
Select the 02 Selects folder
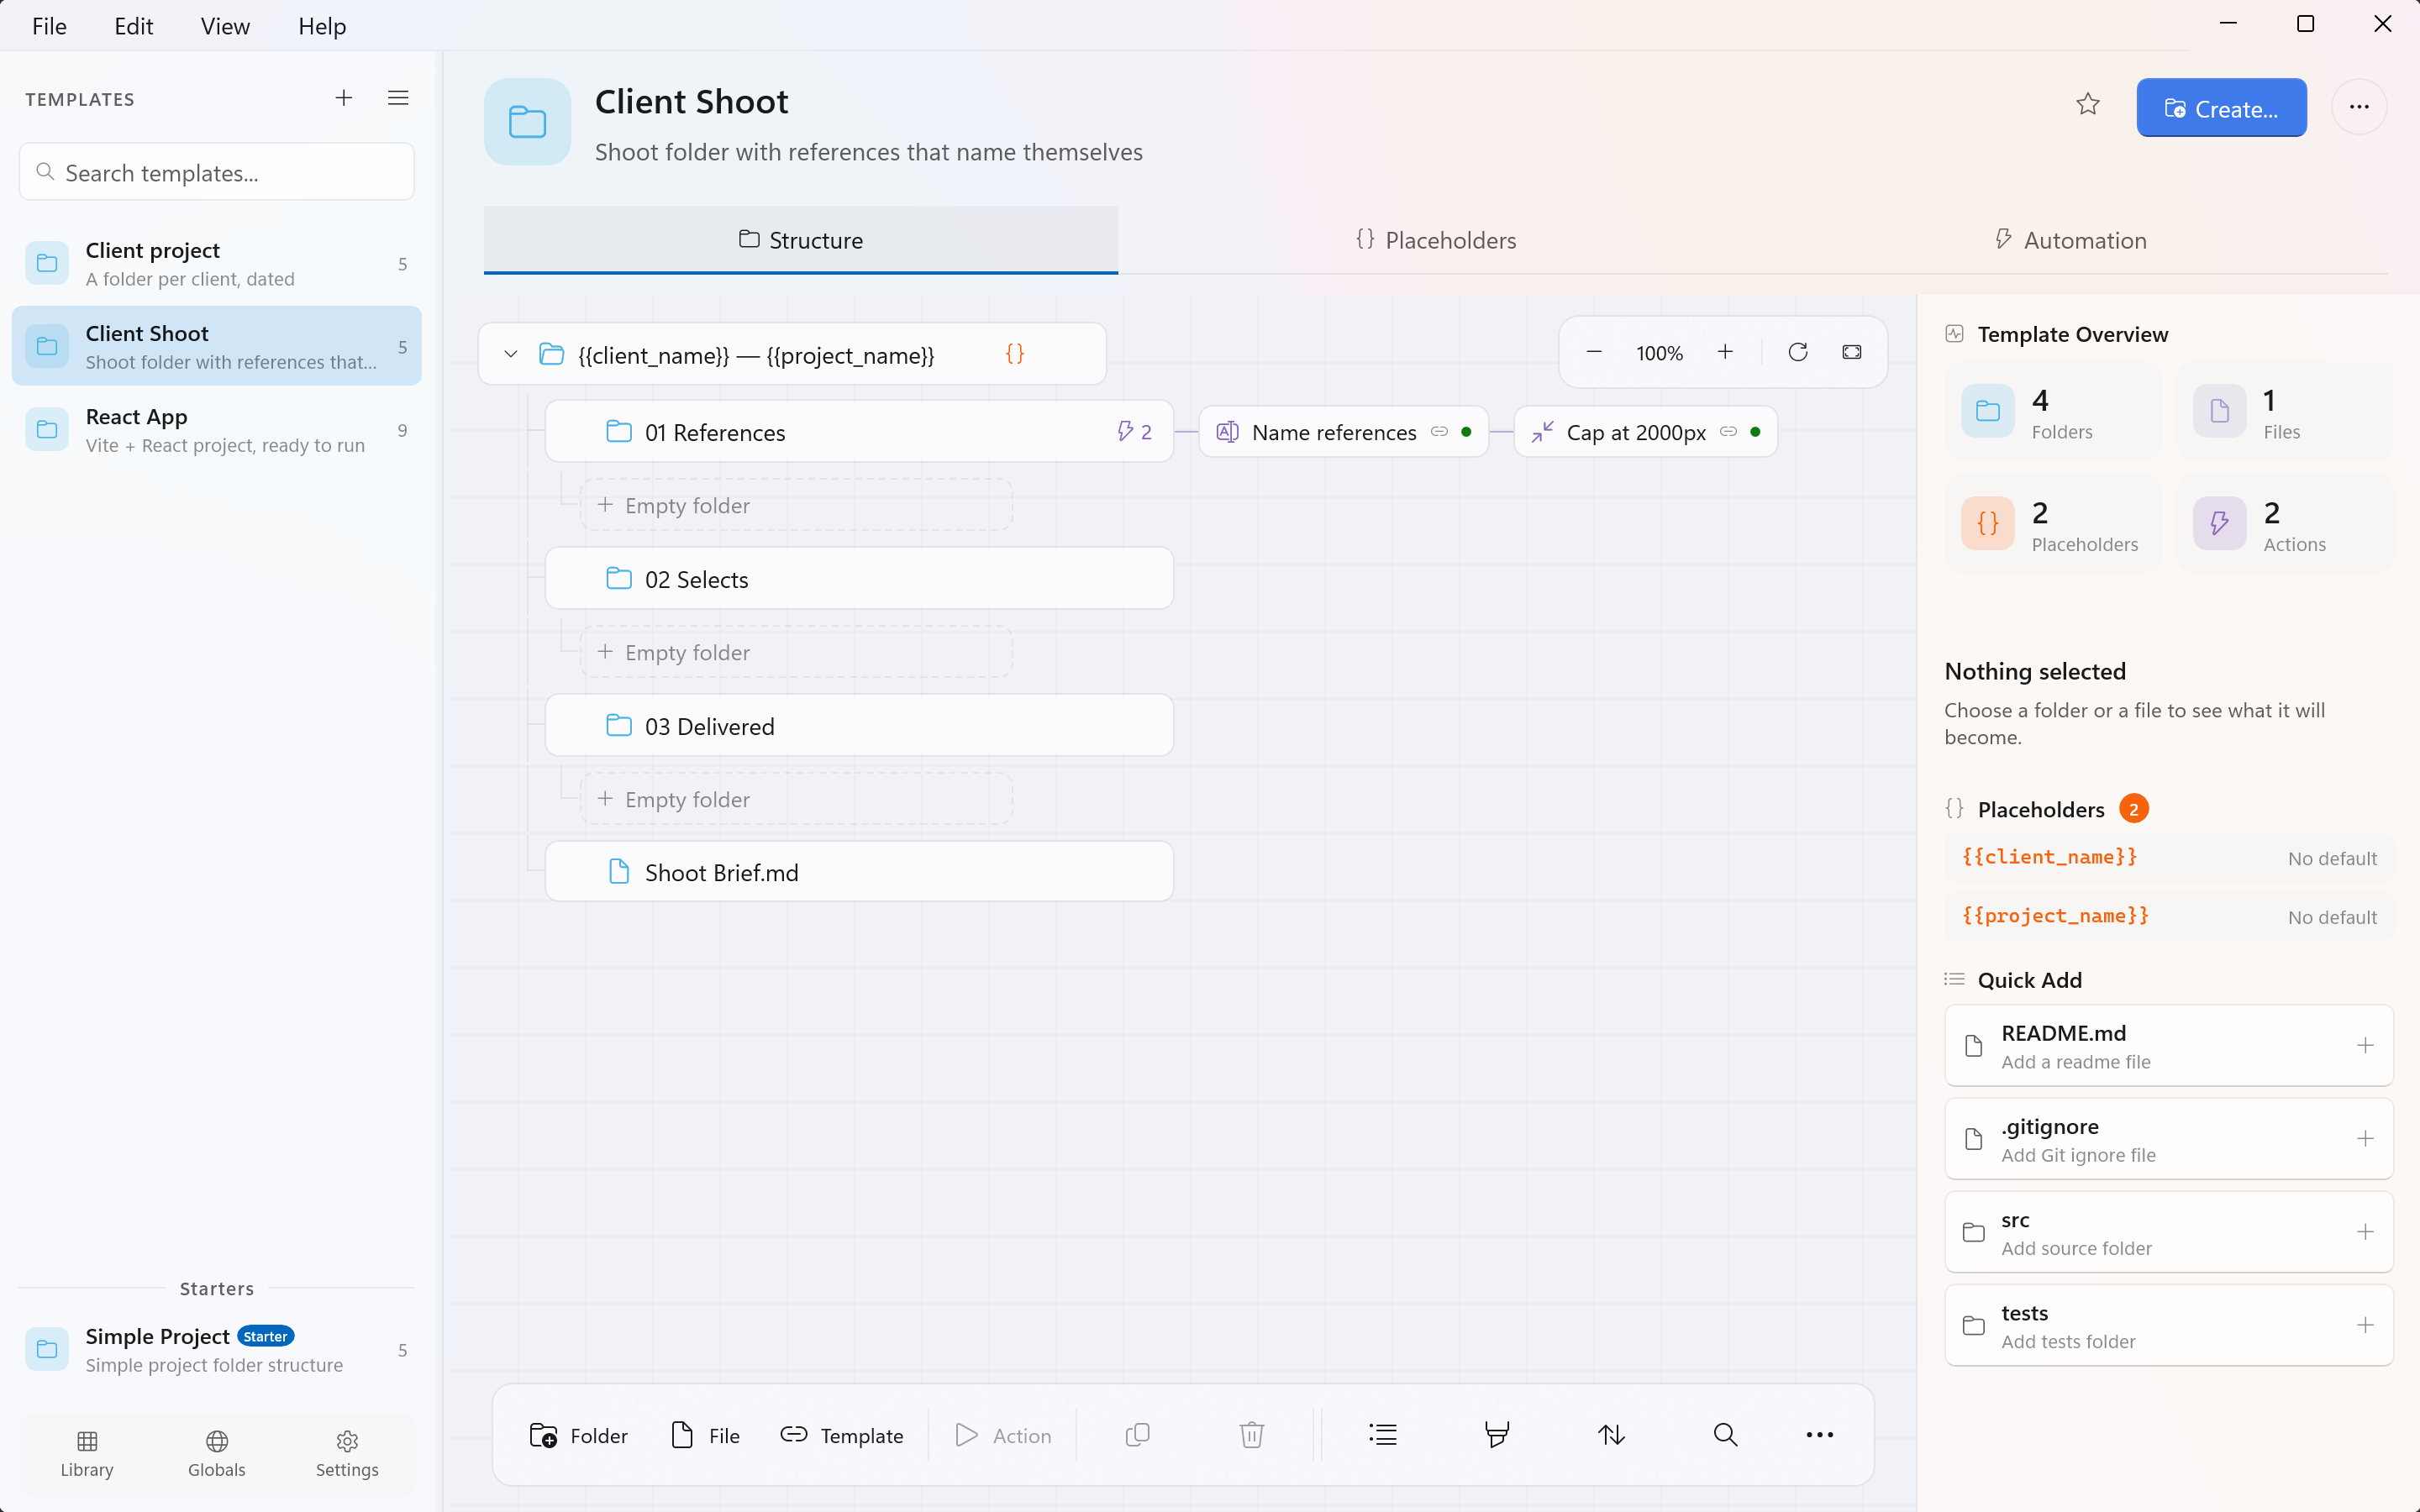tap(859, 579)
